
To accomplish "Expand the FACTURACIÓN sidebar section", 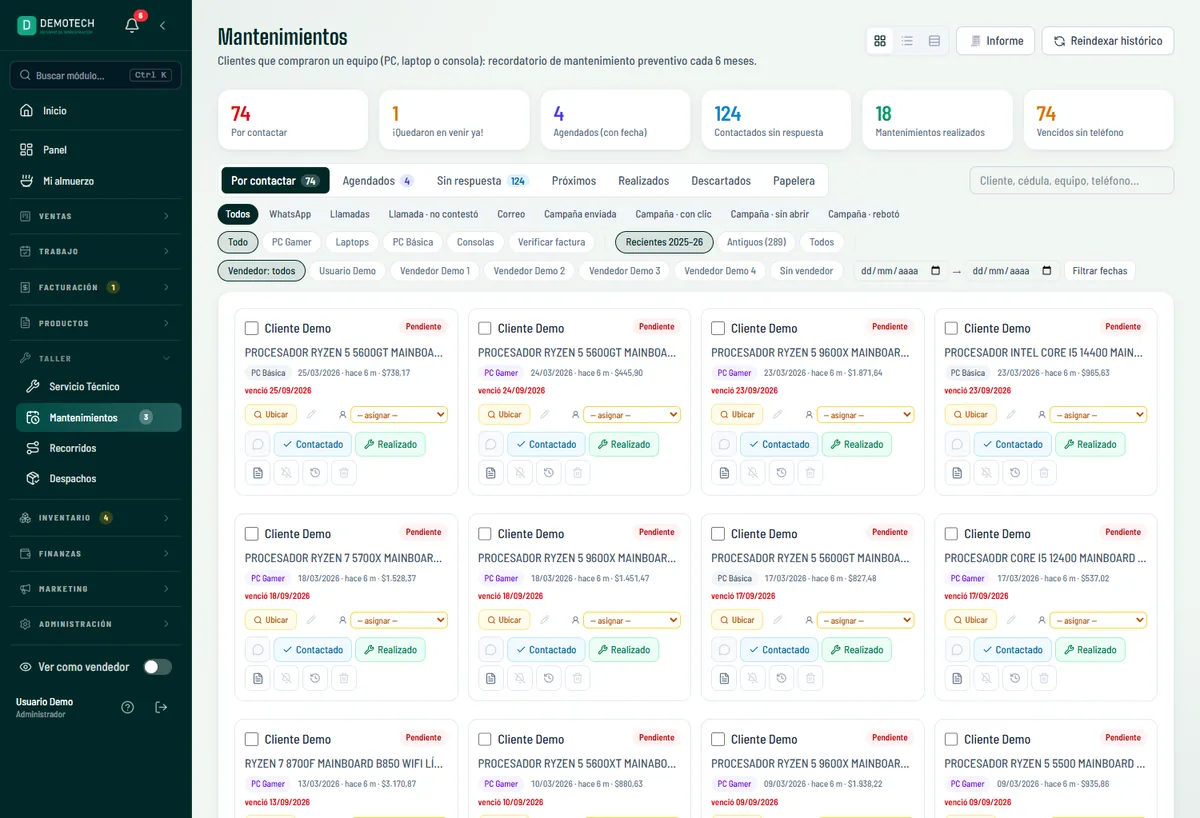I will click(96, 287).
